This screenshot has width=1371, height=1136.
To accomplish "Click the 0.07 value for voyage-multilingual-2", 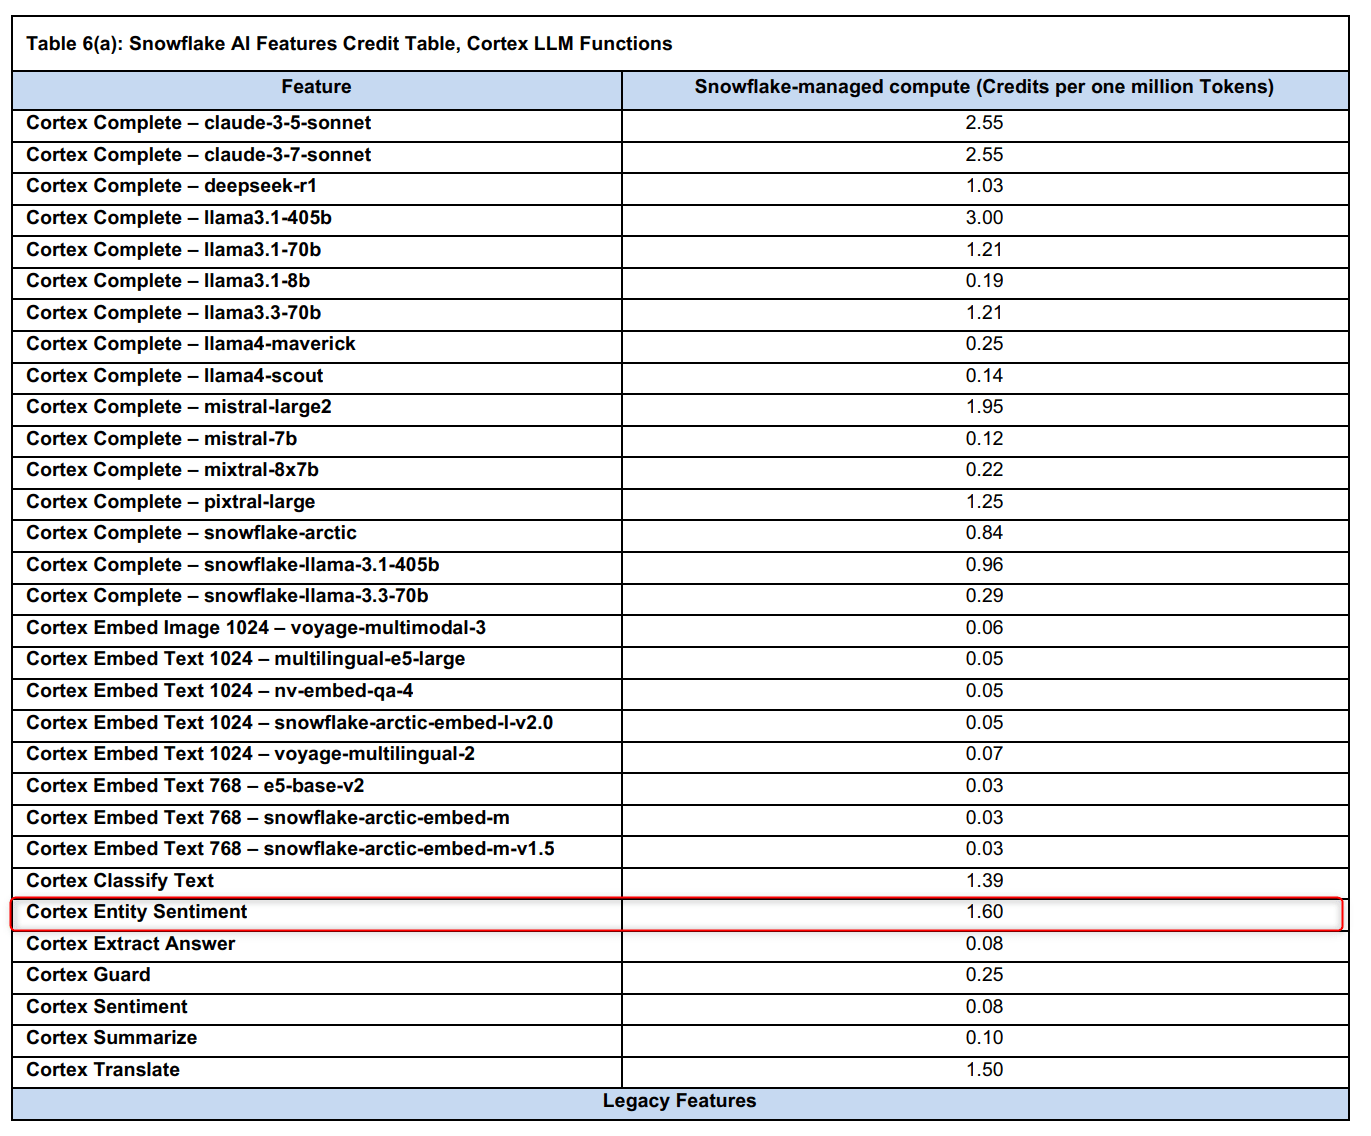I will [984, 754].
